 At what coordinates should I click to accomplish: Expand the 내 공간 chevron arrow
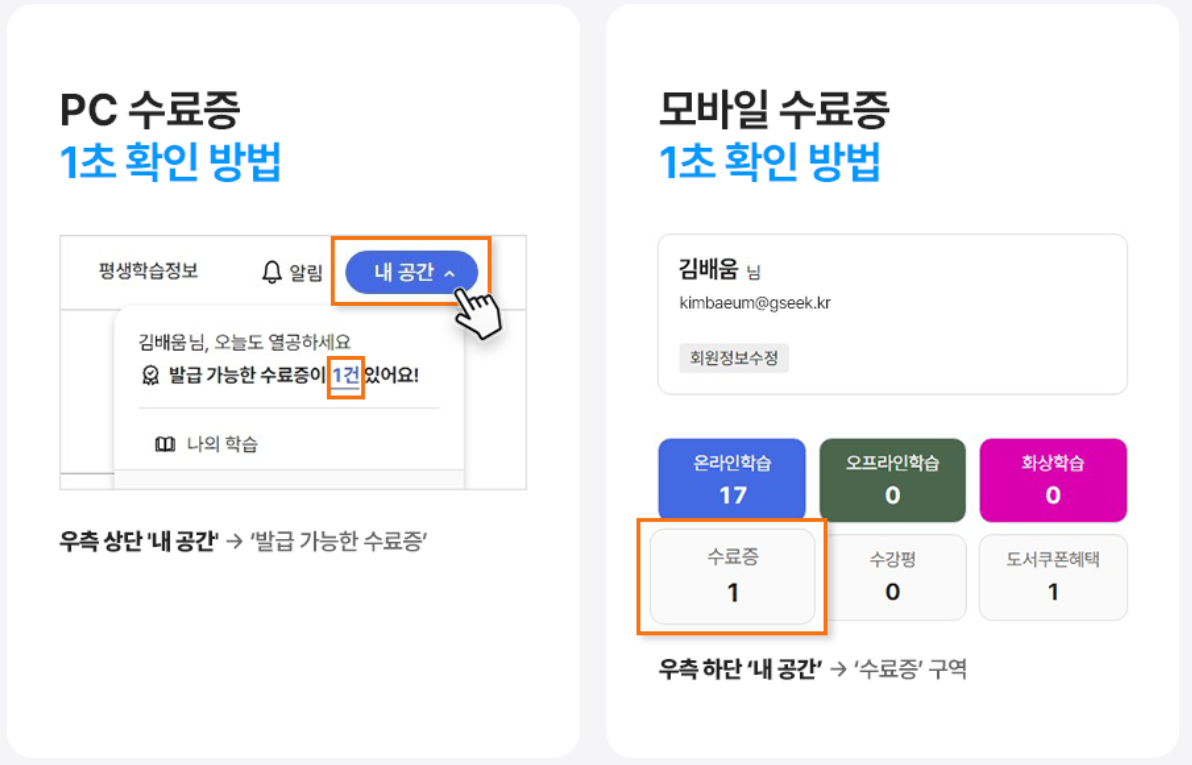449,274
